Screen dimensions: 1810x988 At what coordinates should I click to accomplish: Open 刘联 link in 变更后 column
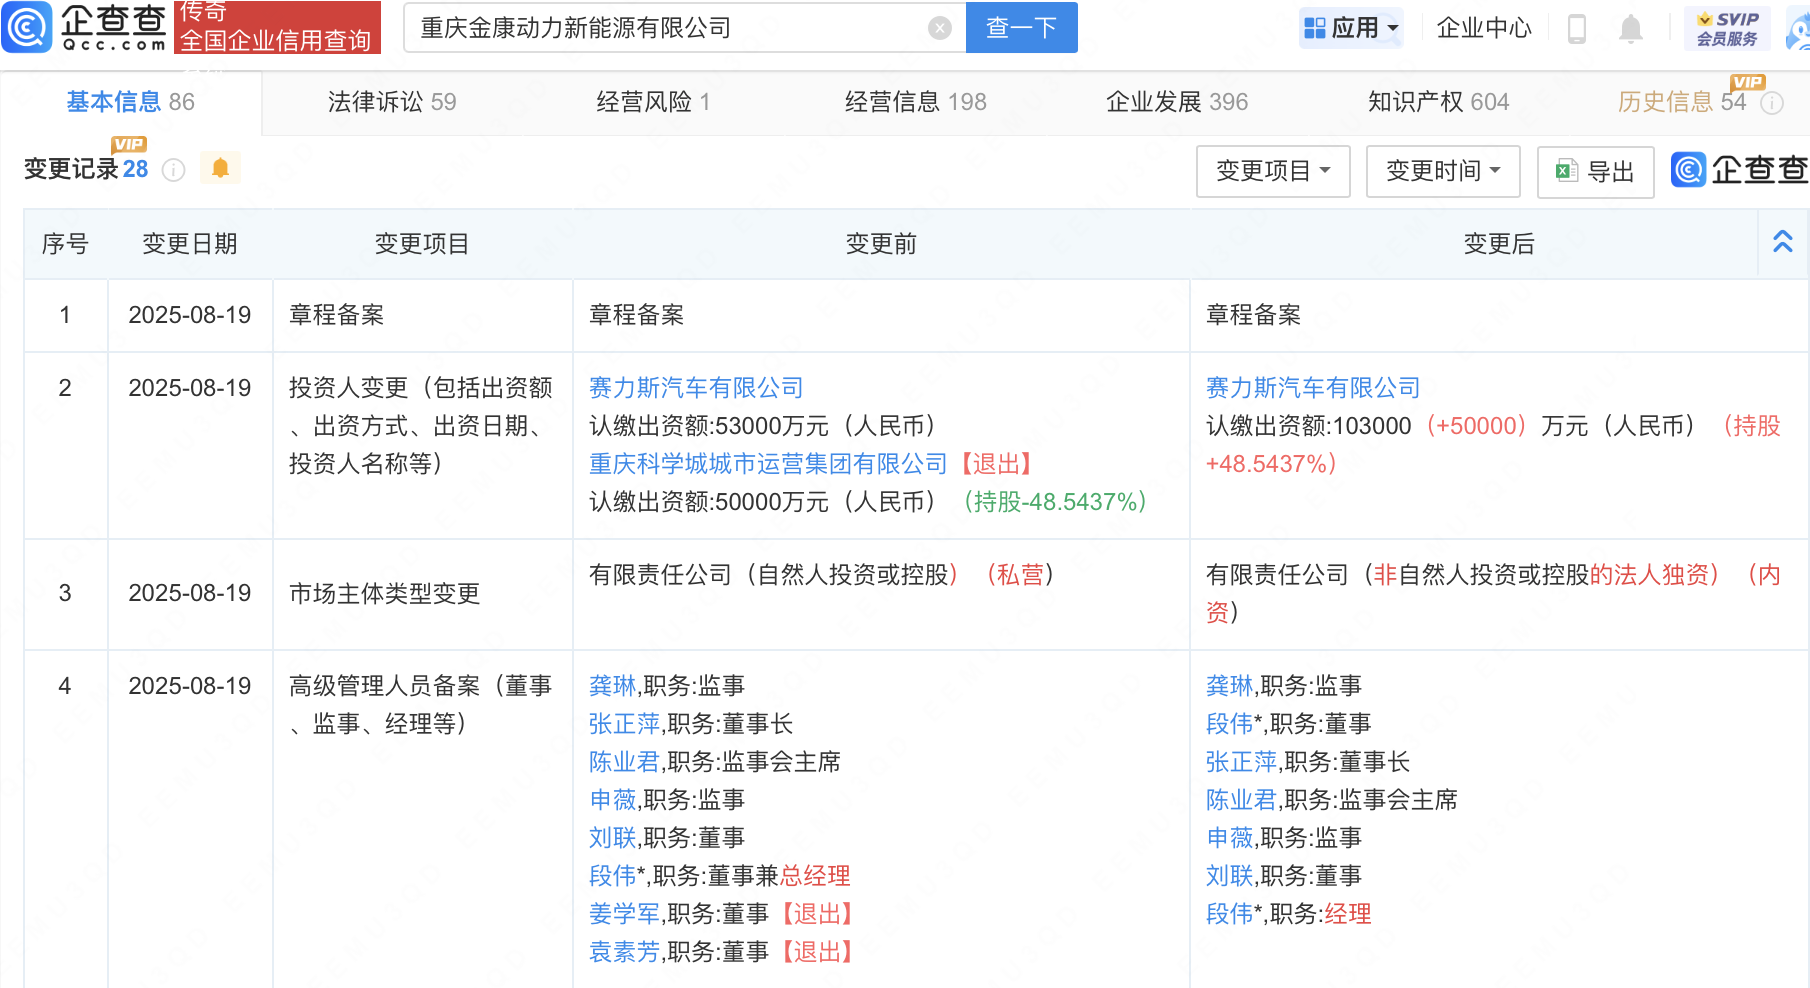click(1229, 876)
